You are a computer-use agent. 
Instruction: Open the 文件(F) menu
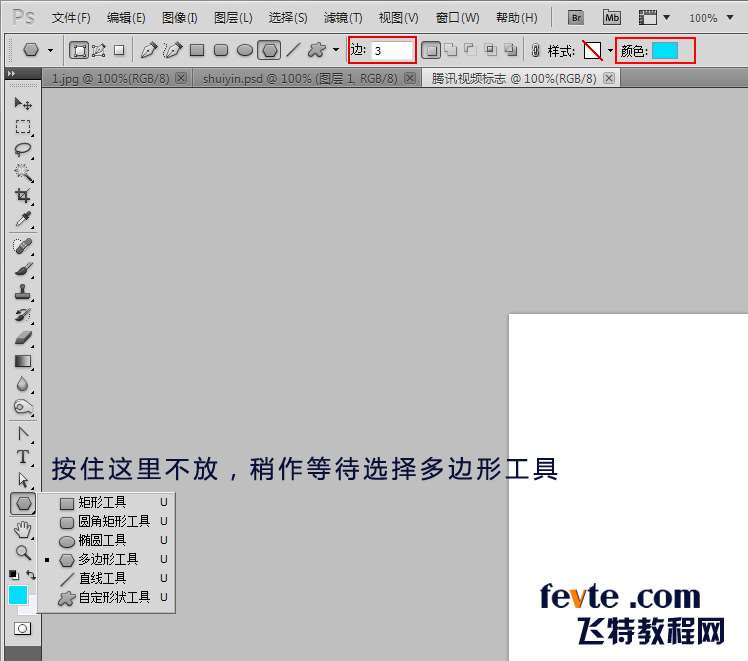click(x=71, y=18)
